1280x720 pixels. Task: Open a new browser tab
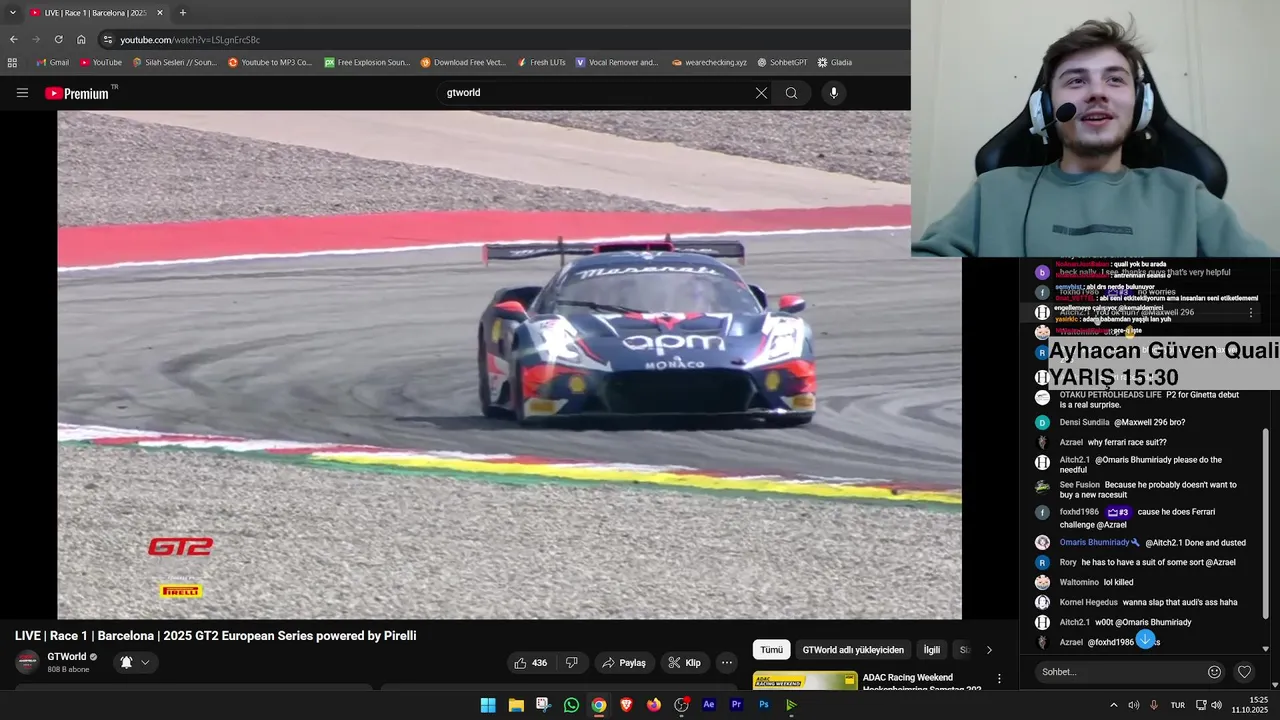[182, 13]
